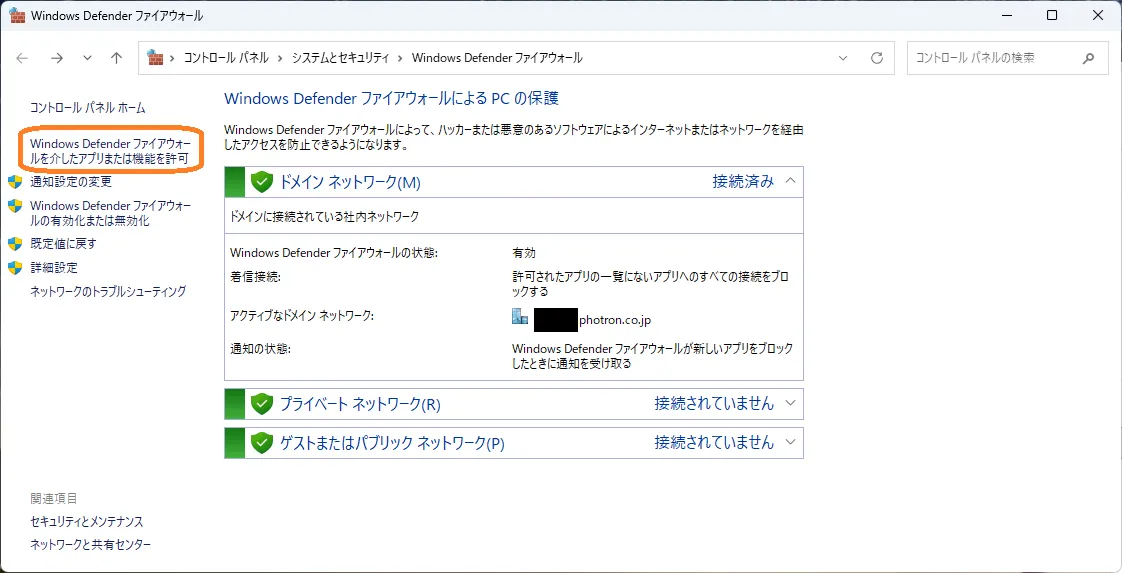Screen dimensions: 1122x573
Task: Click the title bar firewall app icon
Action: click(x=17, y=15)
